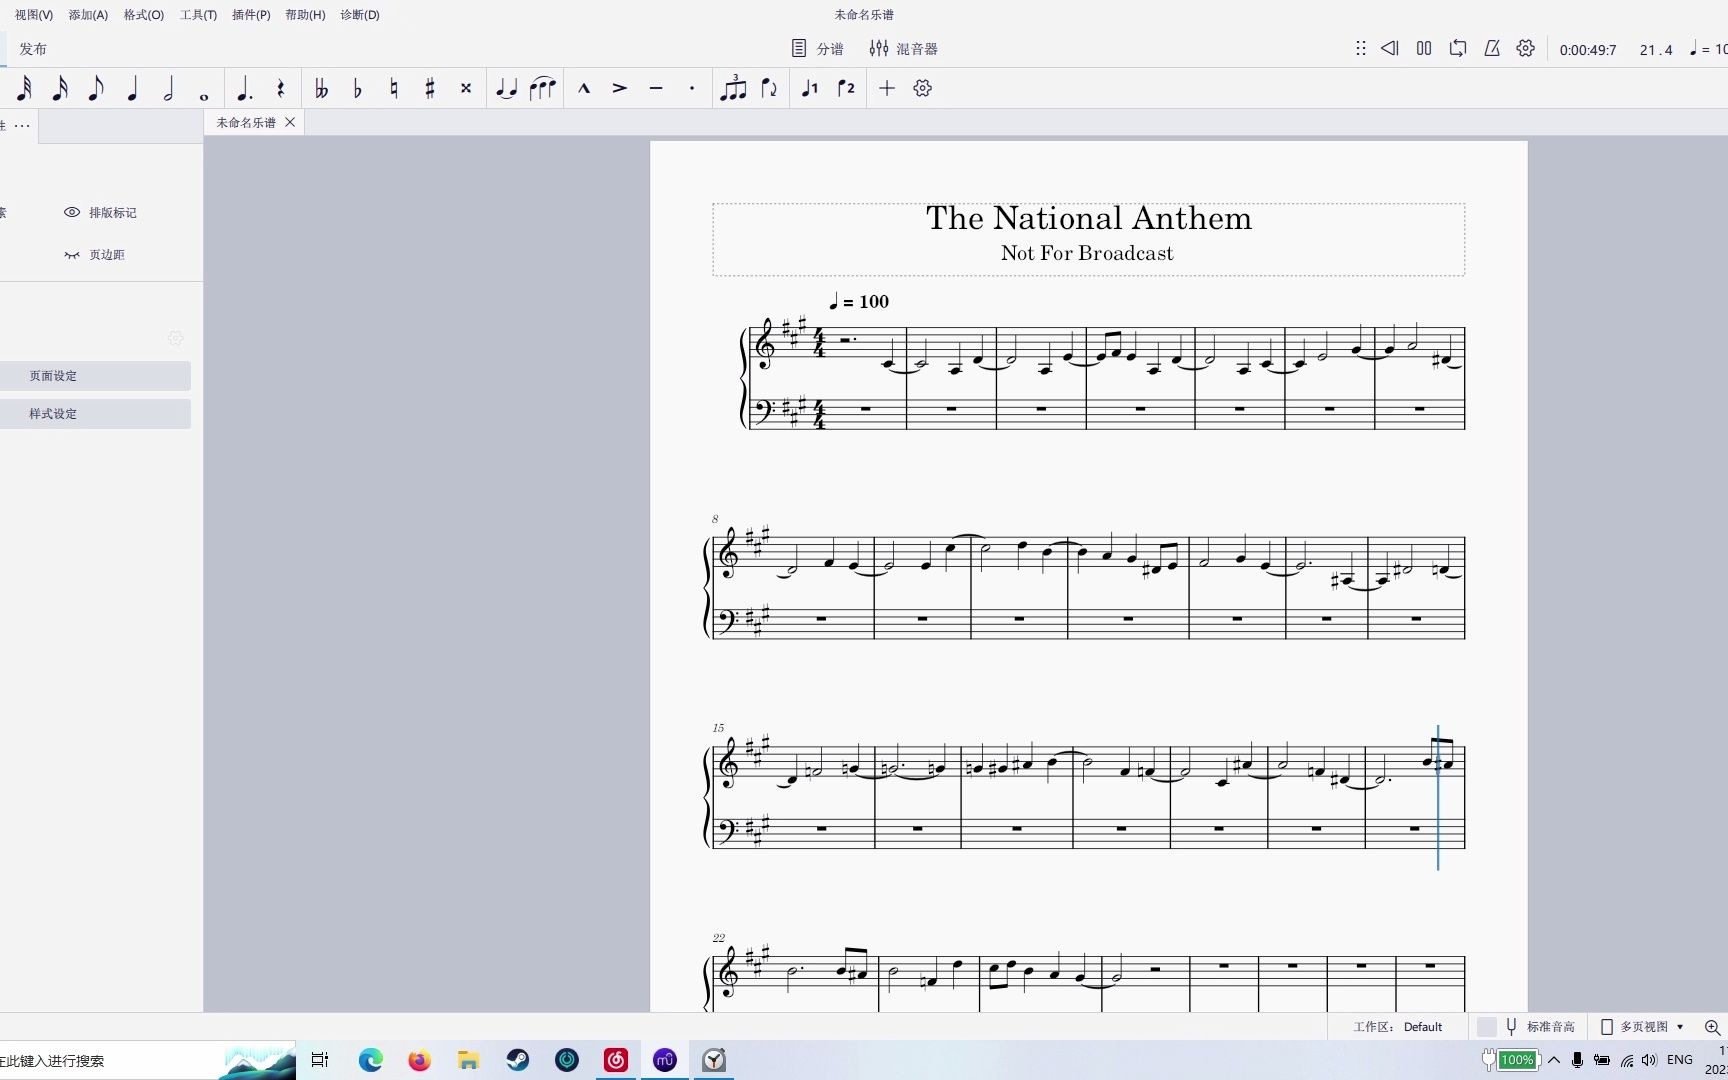Open playback settings gear
The height and width of the screenshot is (1080, 1728).
click(x=1526, y=48)
